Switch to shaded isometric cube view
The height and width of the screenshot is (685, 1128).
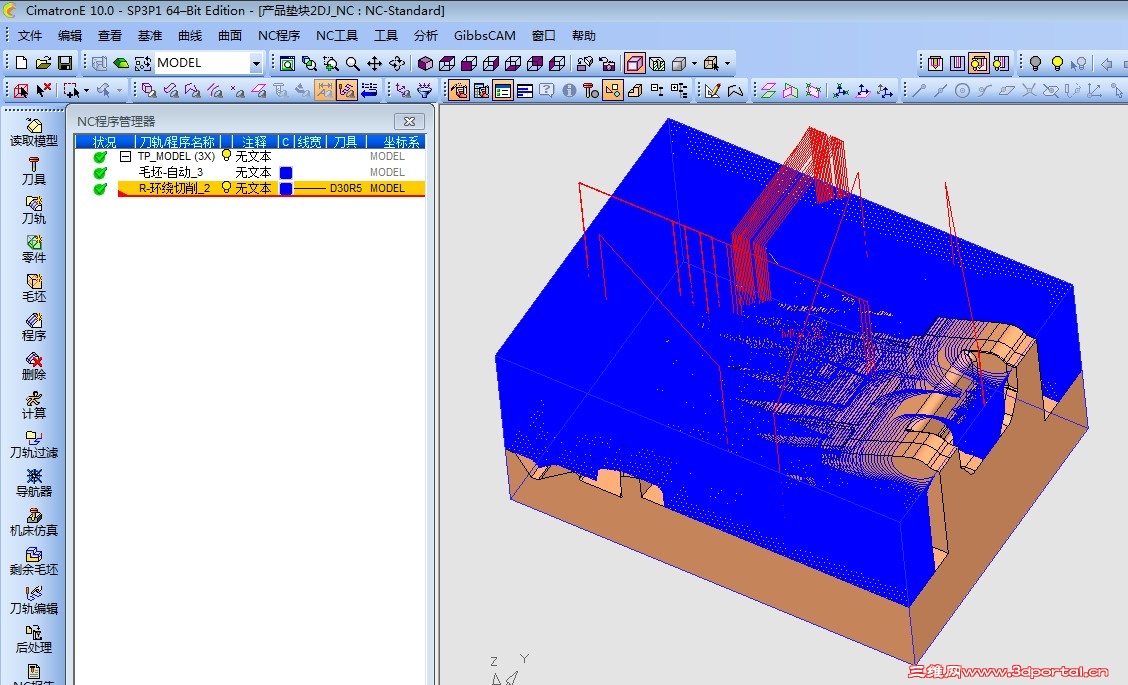click(x=425, y=63)
